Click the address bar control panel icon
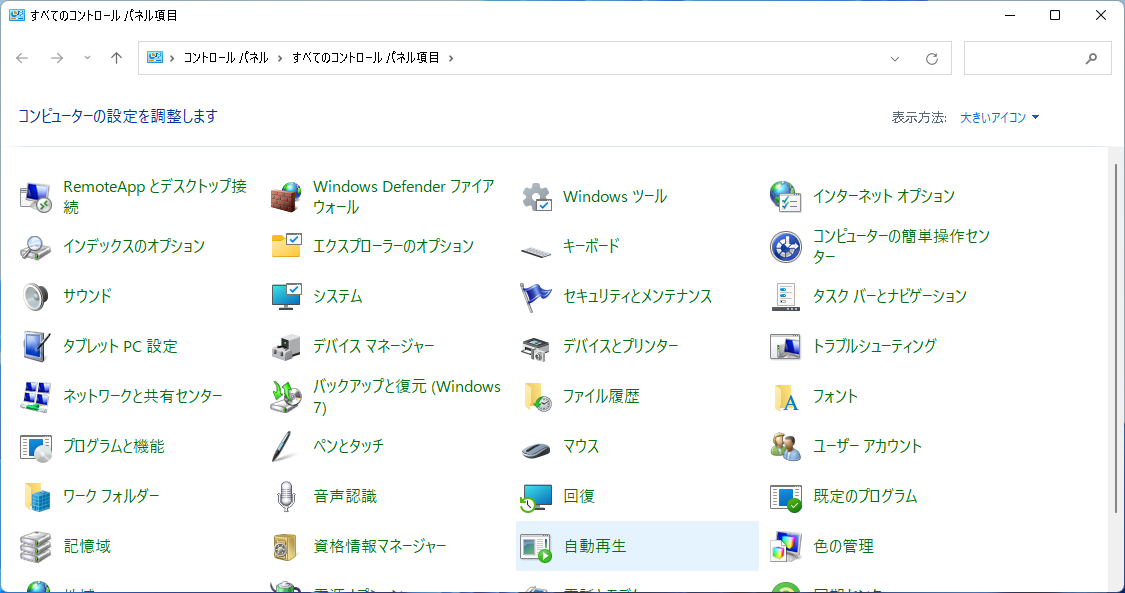The image size is (1125, 593). click(155, 57)
